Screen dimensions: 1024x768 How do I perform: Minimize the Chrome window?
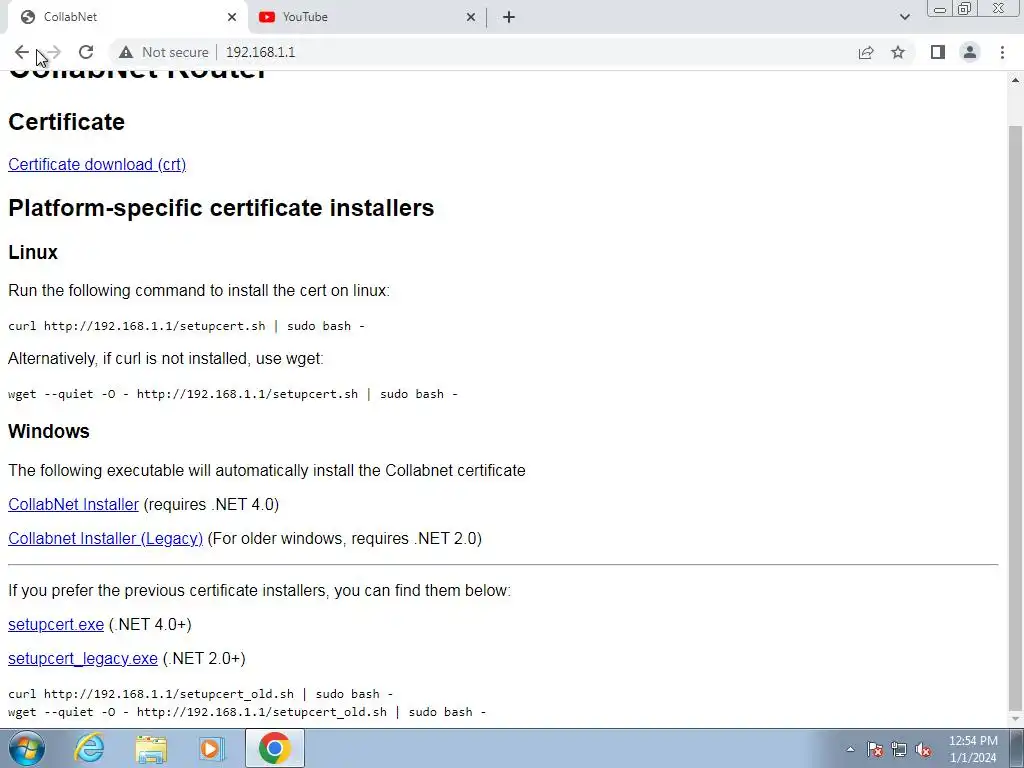pos(940,9)
